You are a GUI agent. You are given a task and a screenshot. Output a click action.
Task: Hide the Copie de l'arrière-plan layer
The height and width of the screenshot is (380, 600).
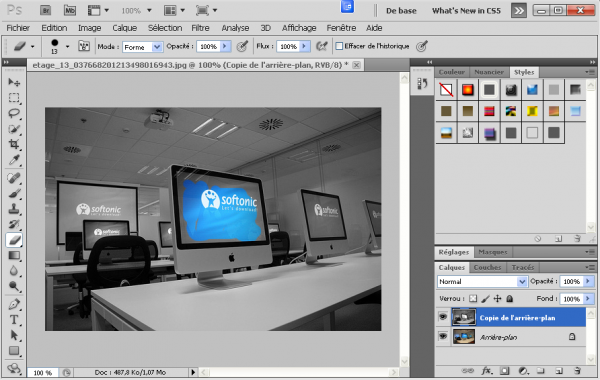[x=443, y=317]
